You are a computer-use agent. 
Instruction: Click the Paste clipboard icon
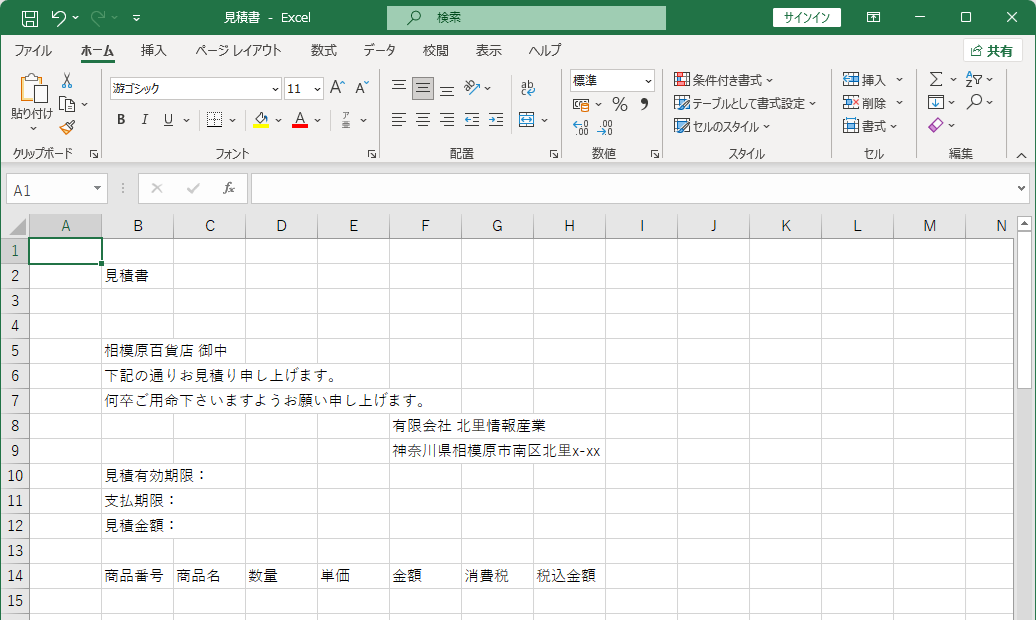coord(34,89)
